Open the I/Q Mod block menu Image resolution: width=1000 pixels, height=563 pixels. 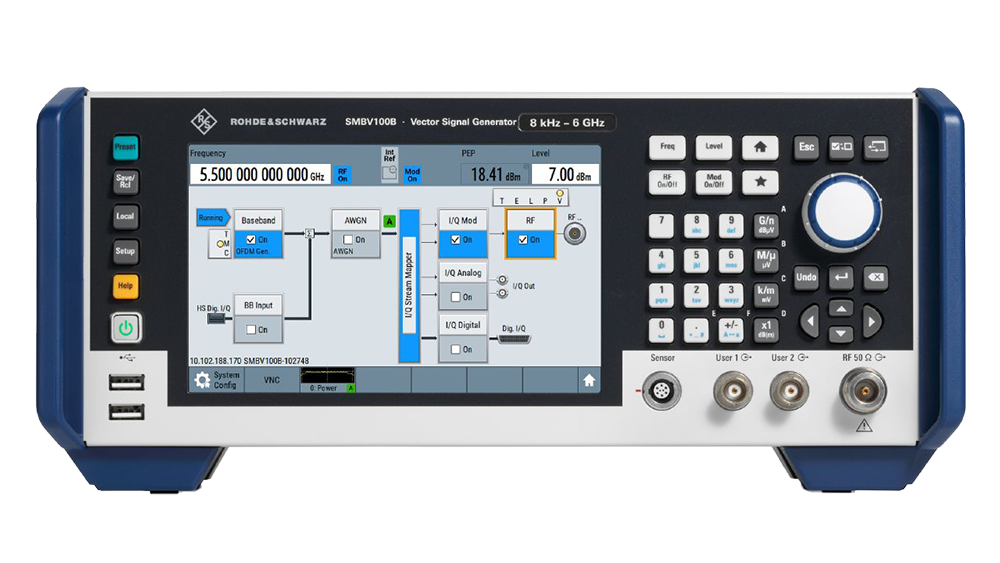coord(461,220)
